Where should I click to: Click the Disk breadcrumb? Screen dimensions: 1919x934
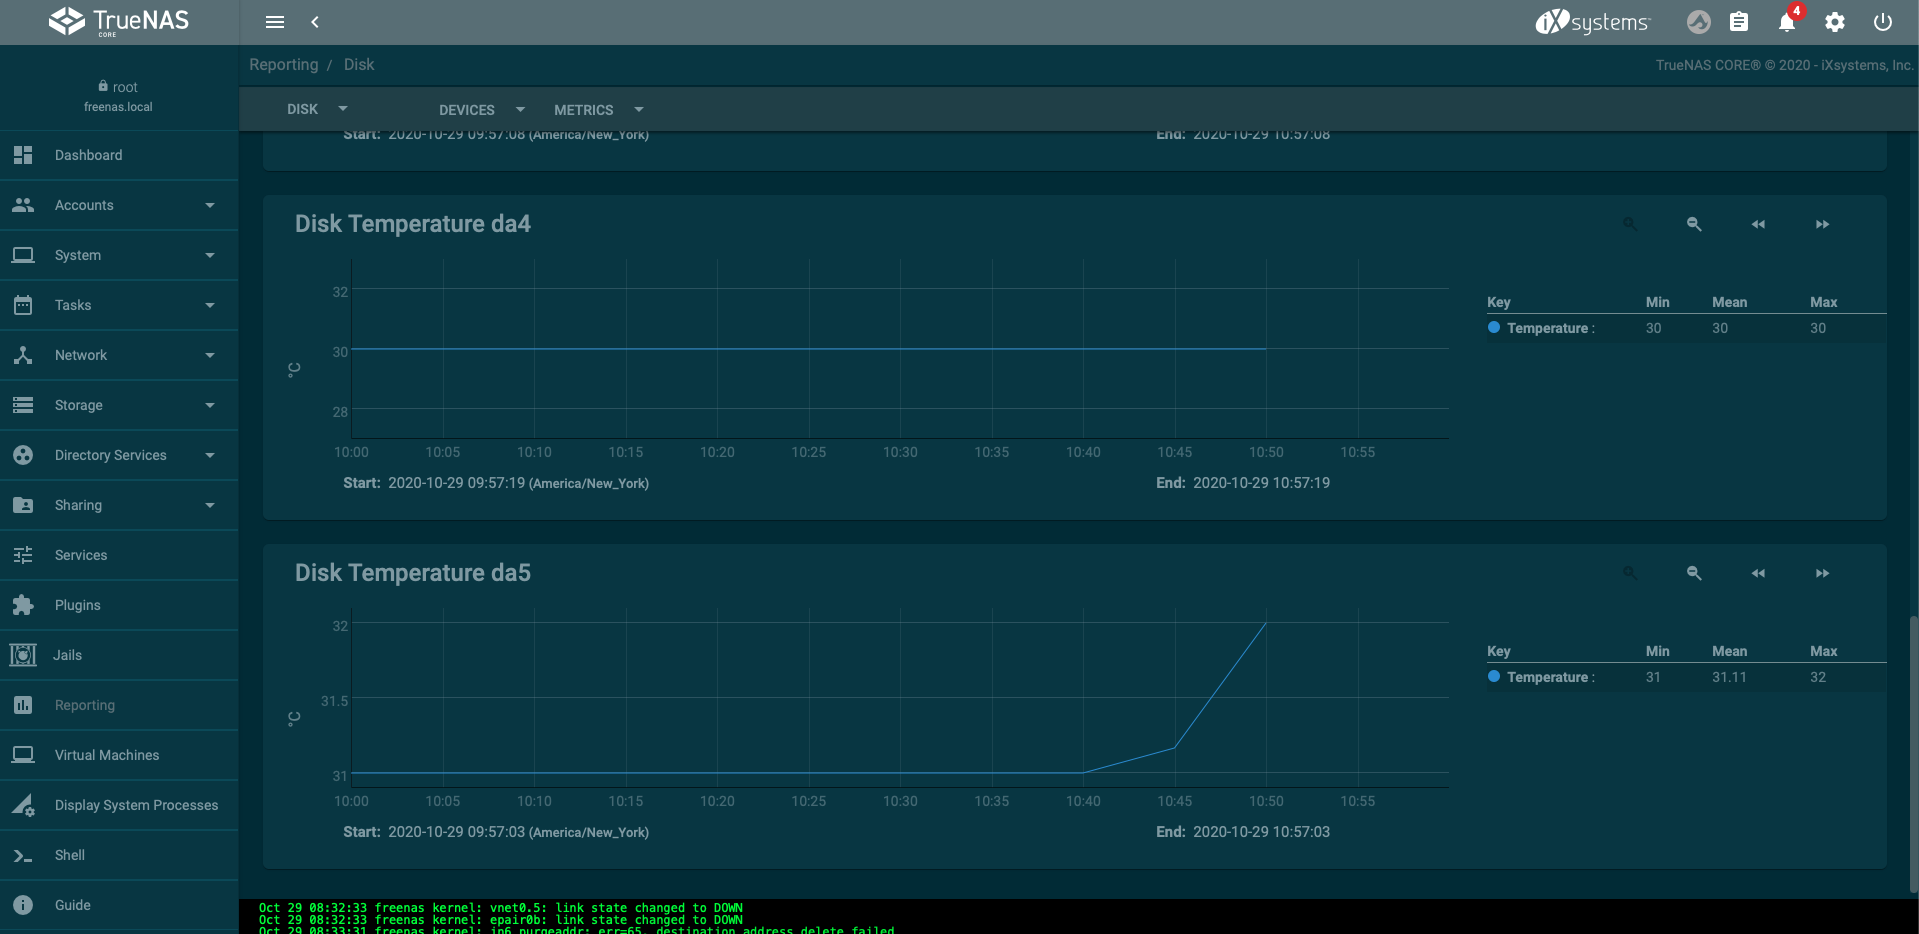point(359,64)
